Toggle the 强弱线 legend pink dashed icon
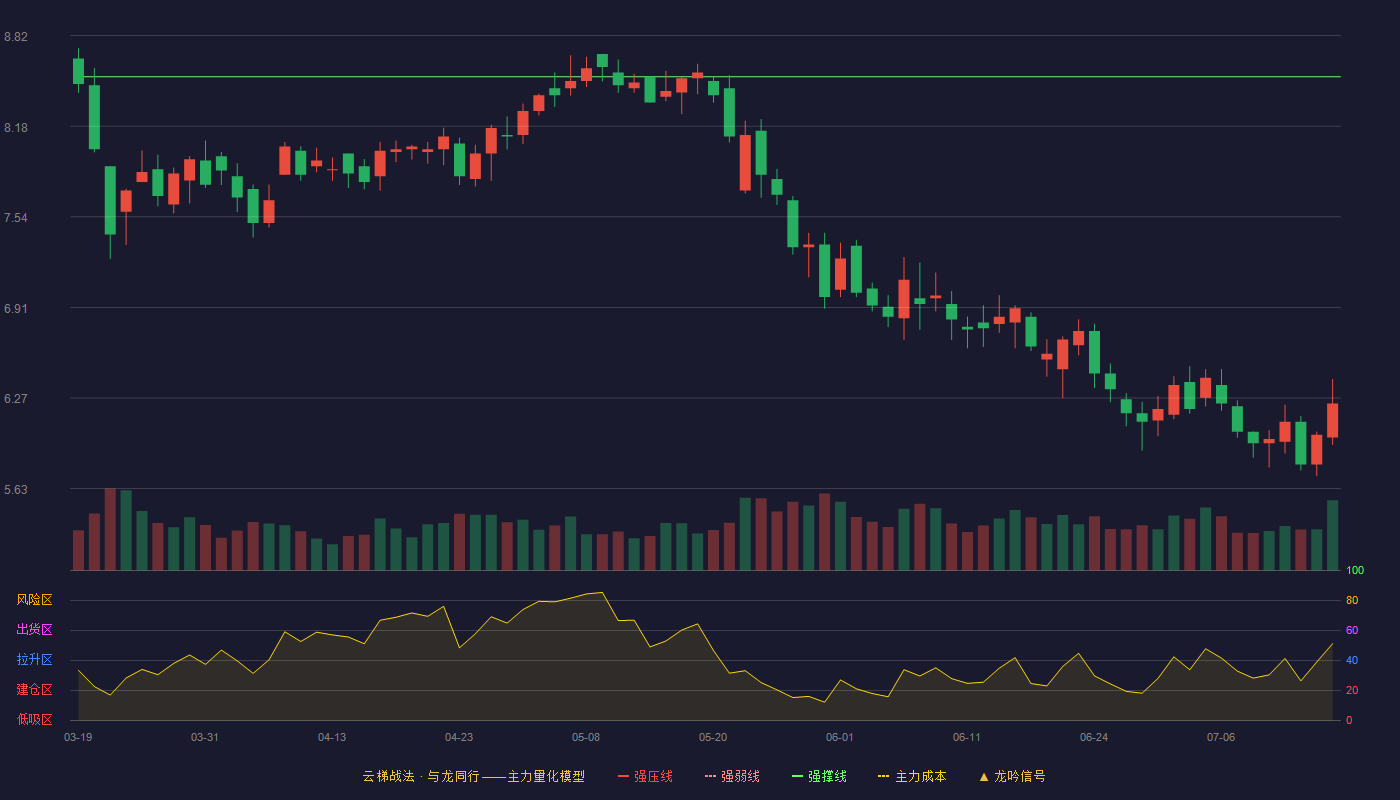Viewport: 1400px width, 800px height. [710, 776]
